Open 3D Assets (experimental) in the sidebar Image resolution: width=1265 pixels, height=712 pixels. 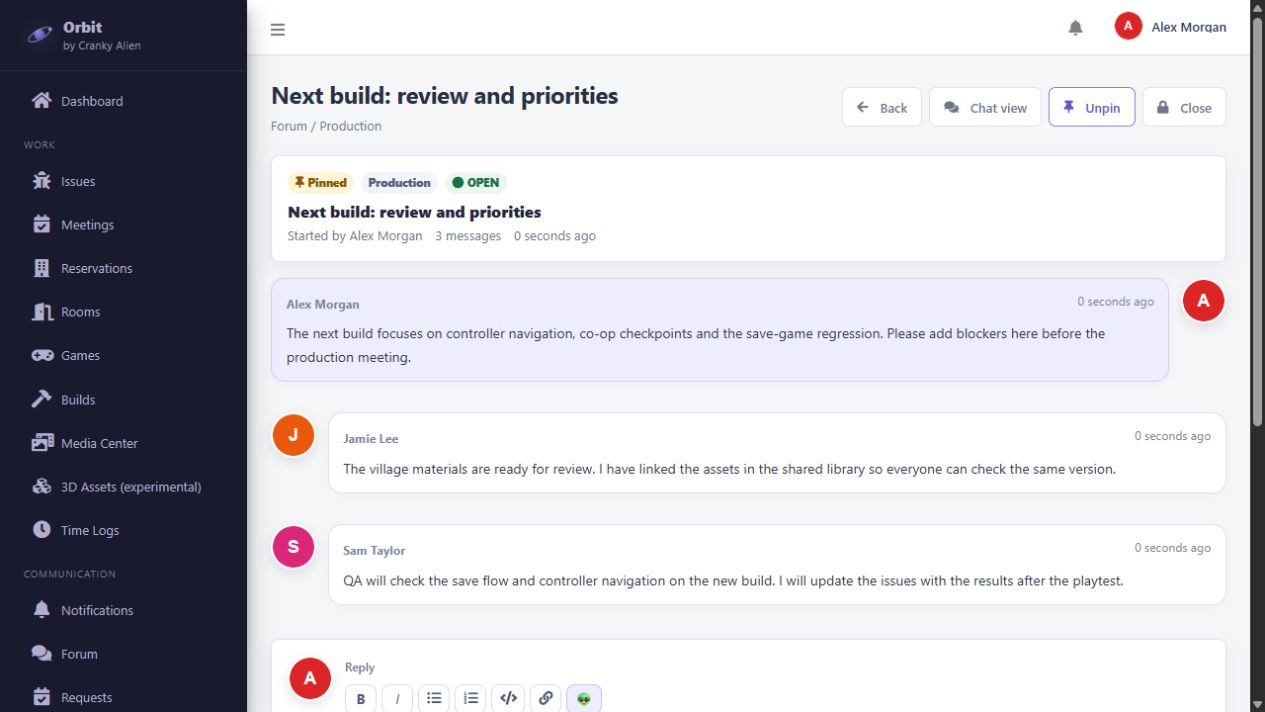coord(123,487)
